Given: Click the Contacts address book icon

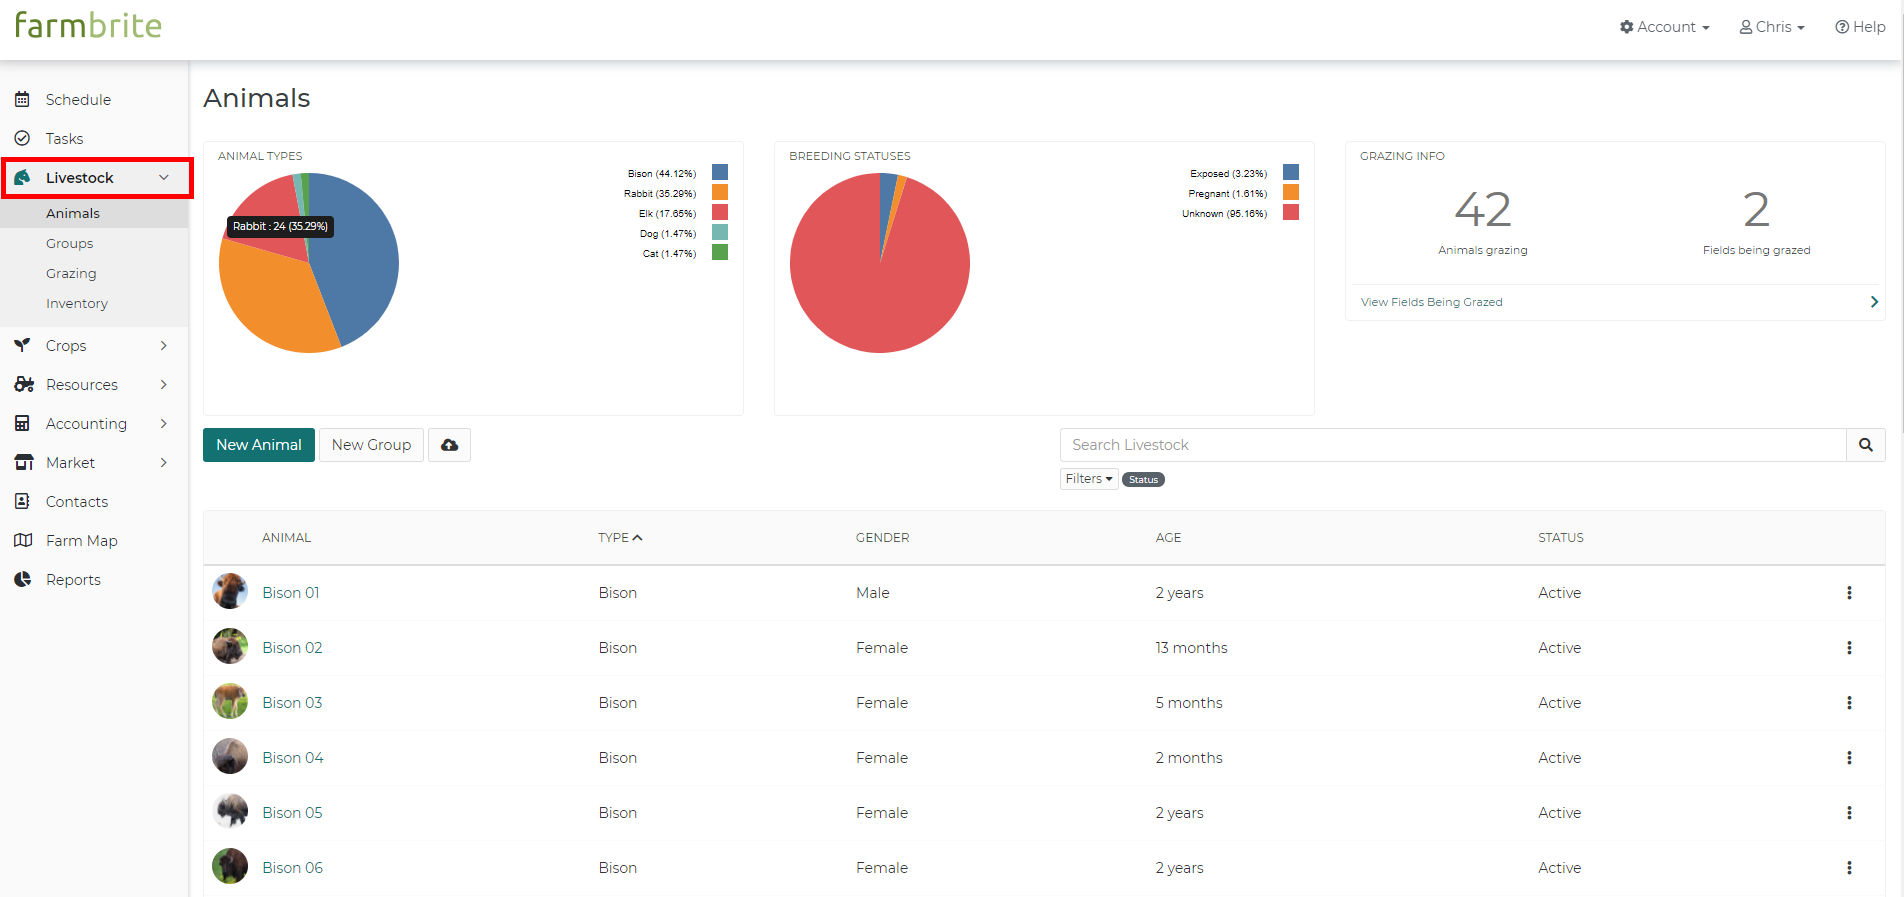Looking at the screenshot, I should [22, 501].
